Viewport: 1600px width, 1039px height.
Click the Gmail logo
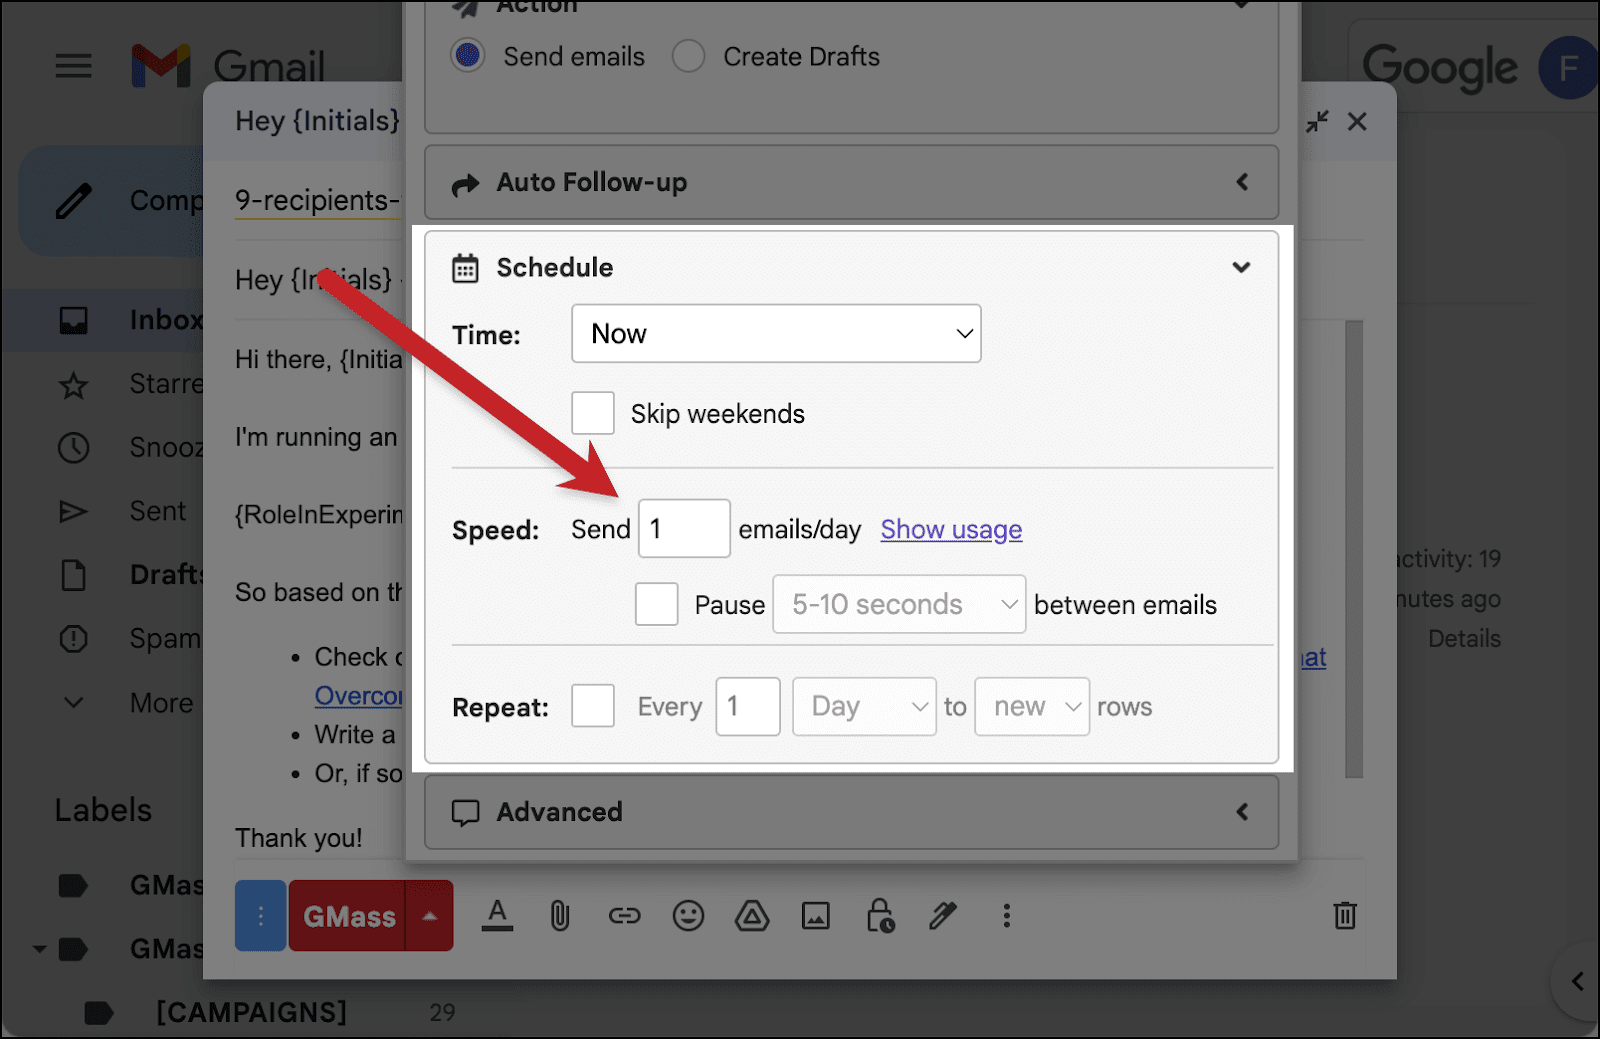228,66
